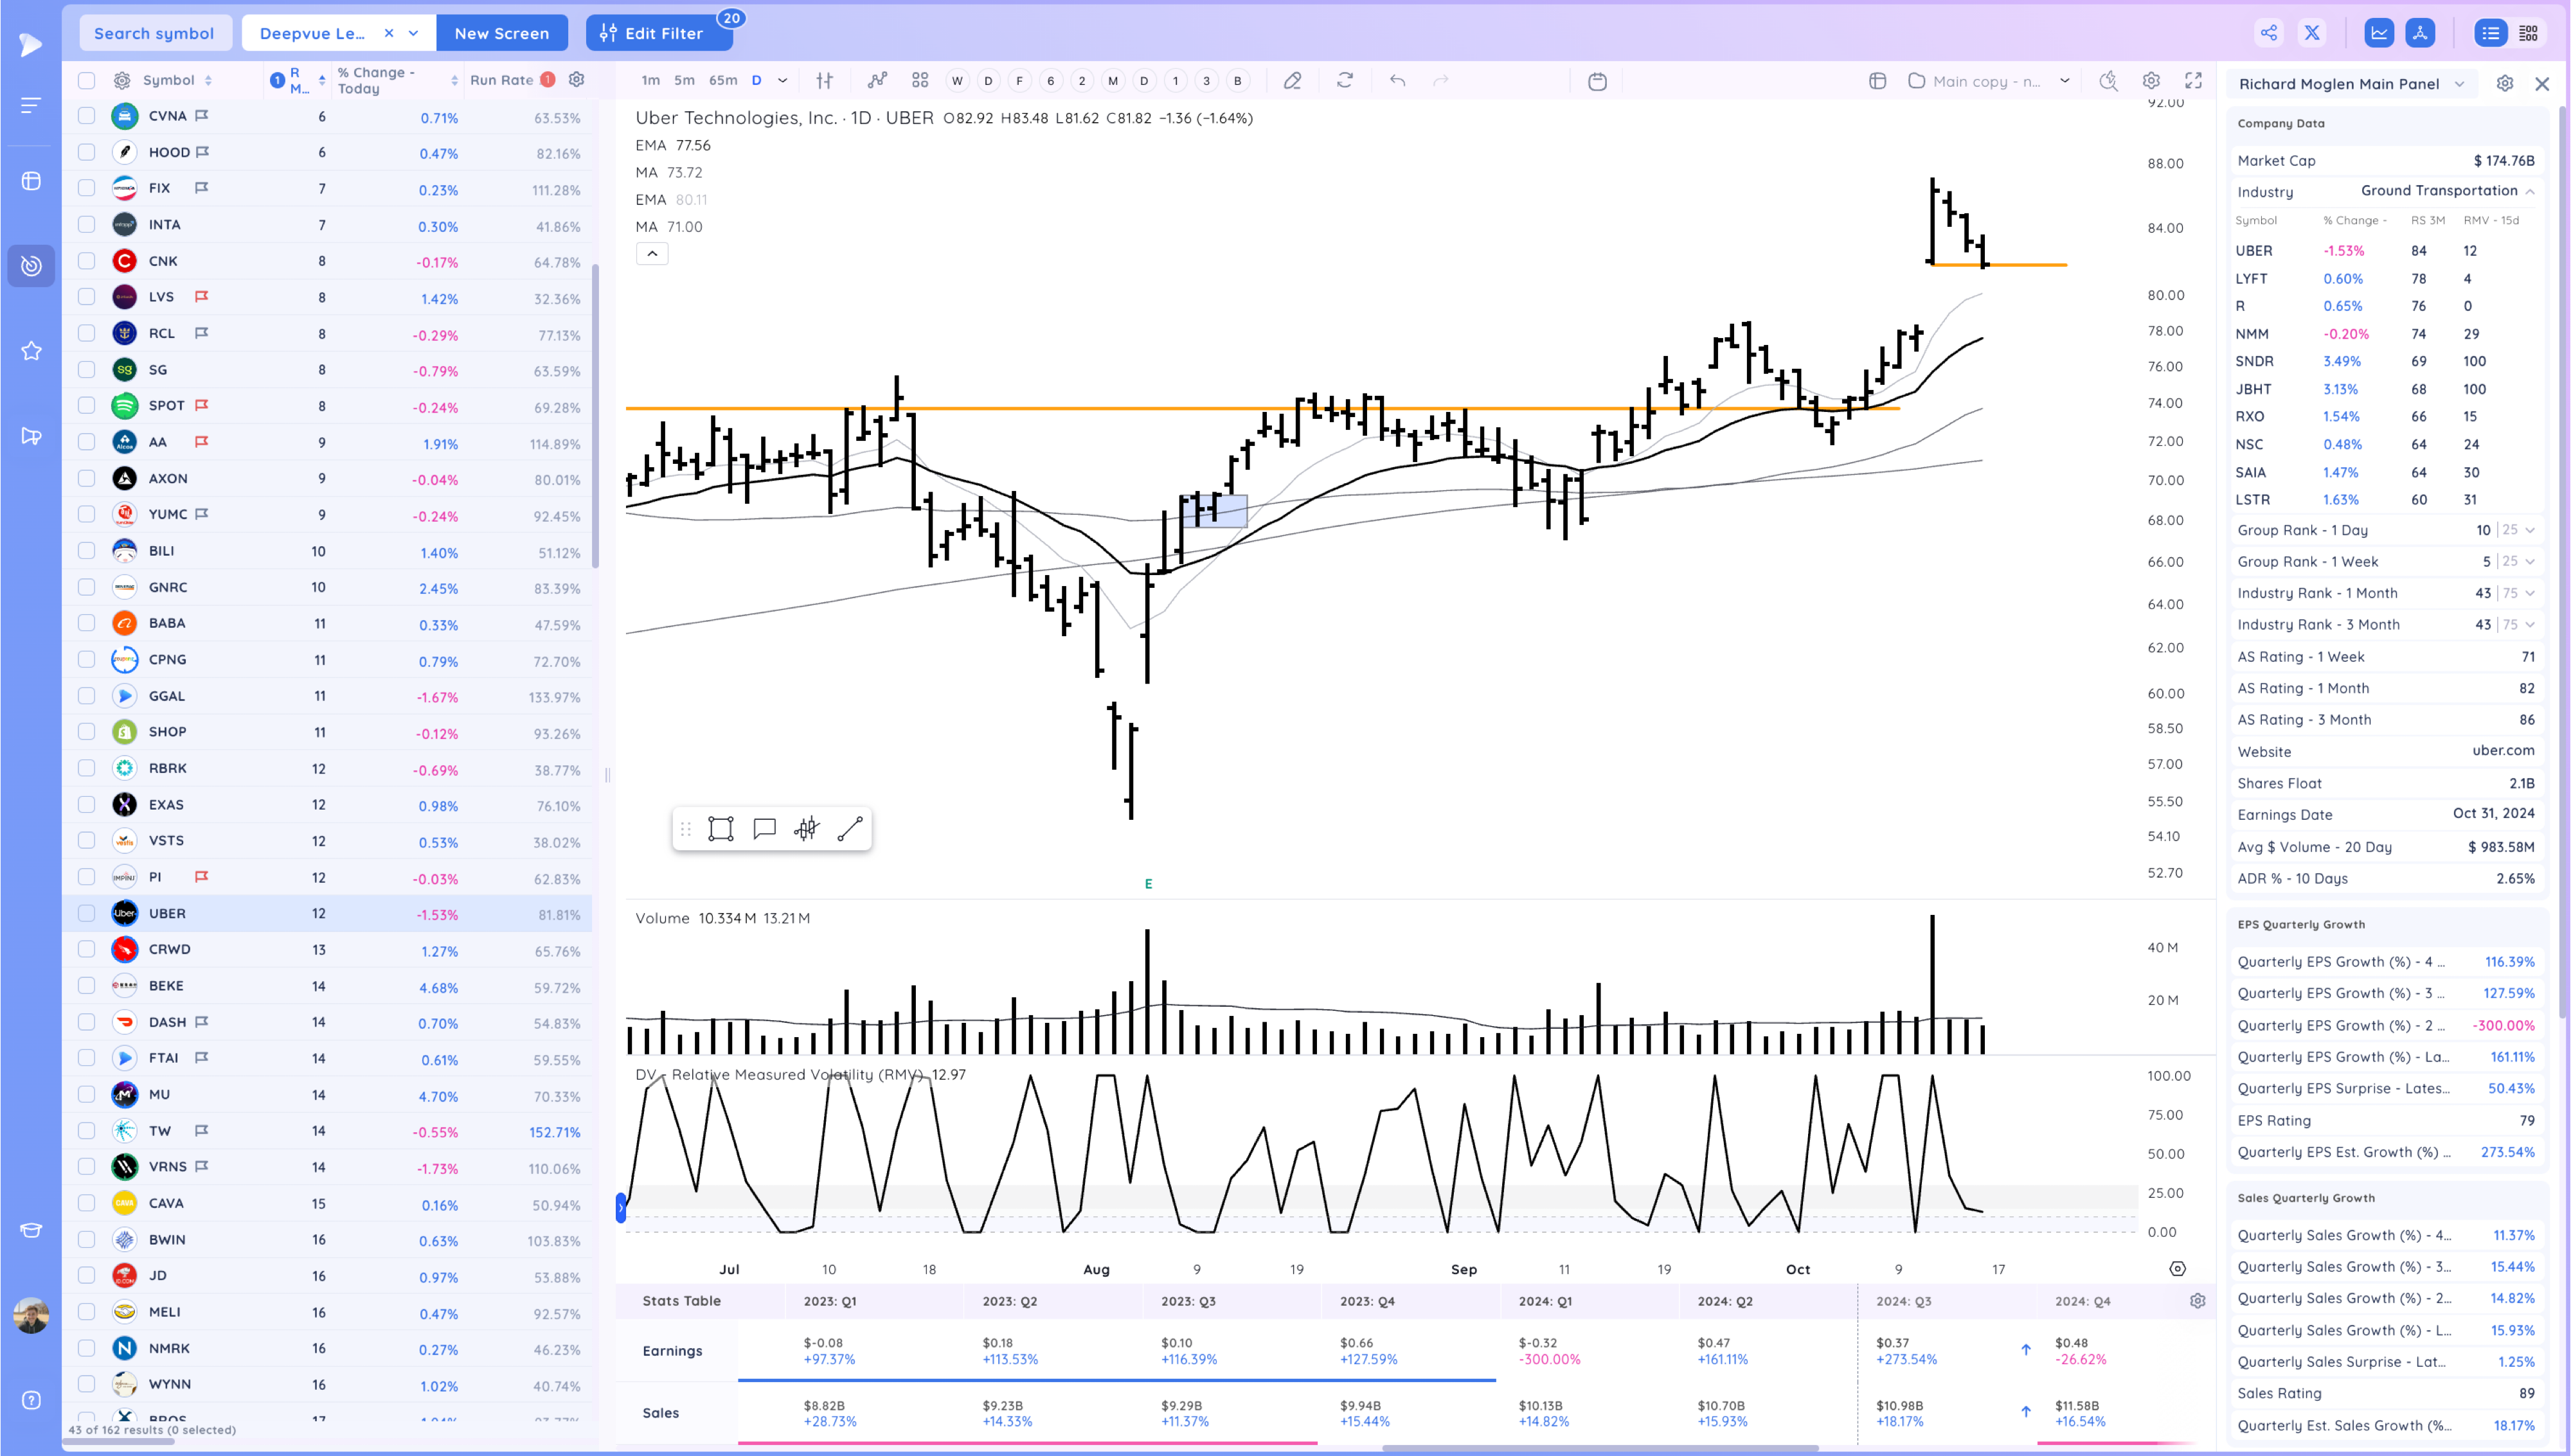Click the undo arrow in chart toolbar

(1397, 81)
